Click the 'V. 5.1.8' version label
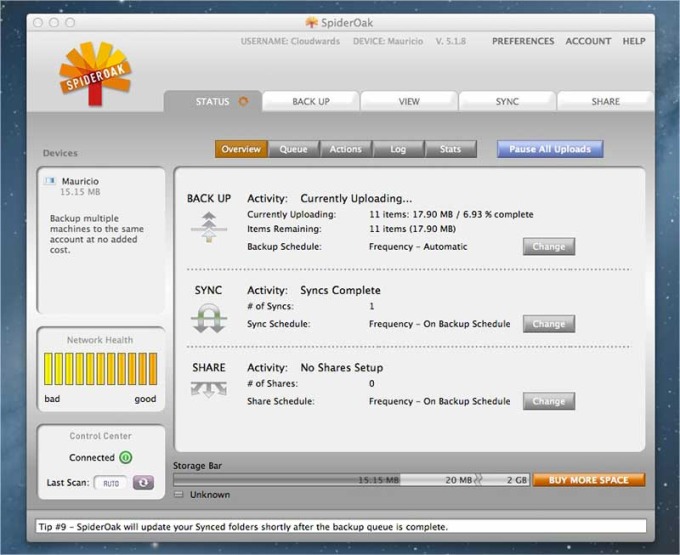680x555 pixels. (451, 41)
